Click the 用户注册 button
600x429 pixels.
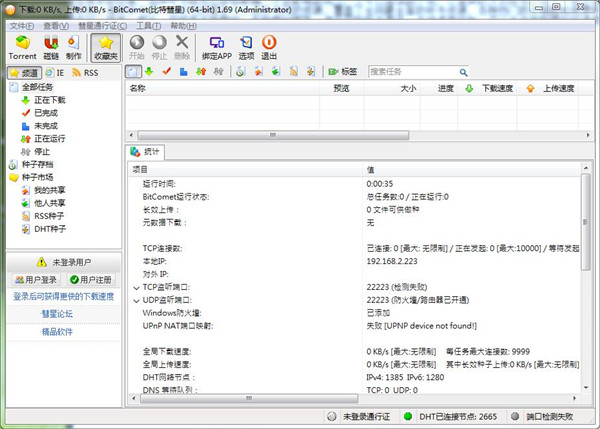point(91,280)
